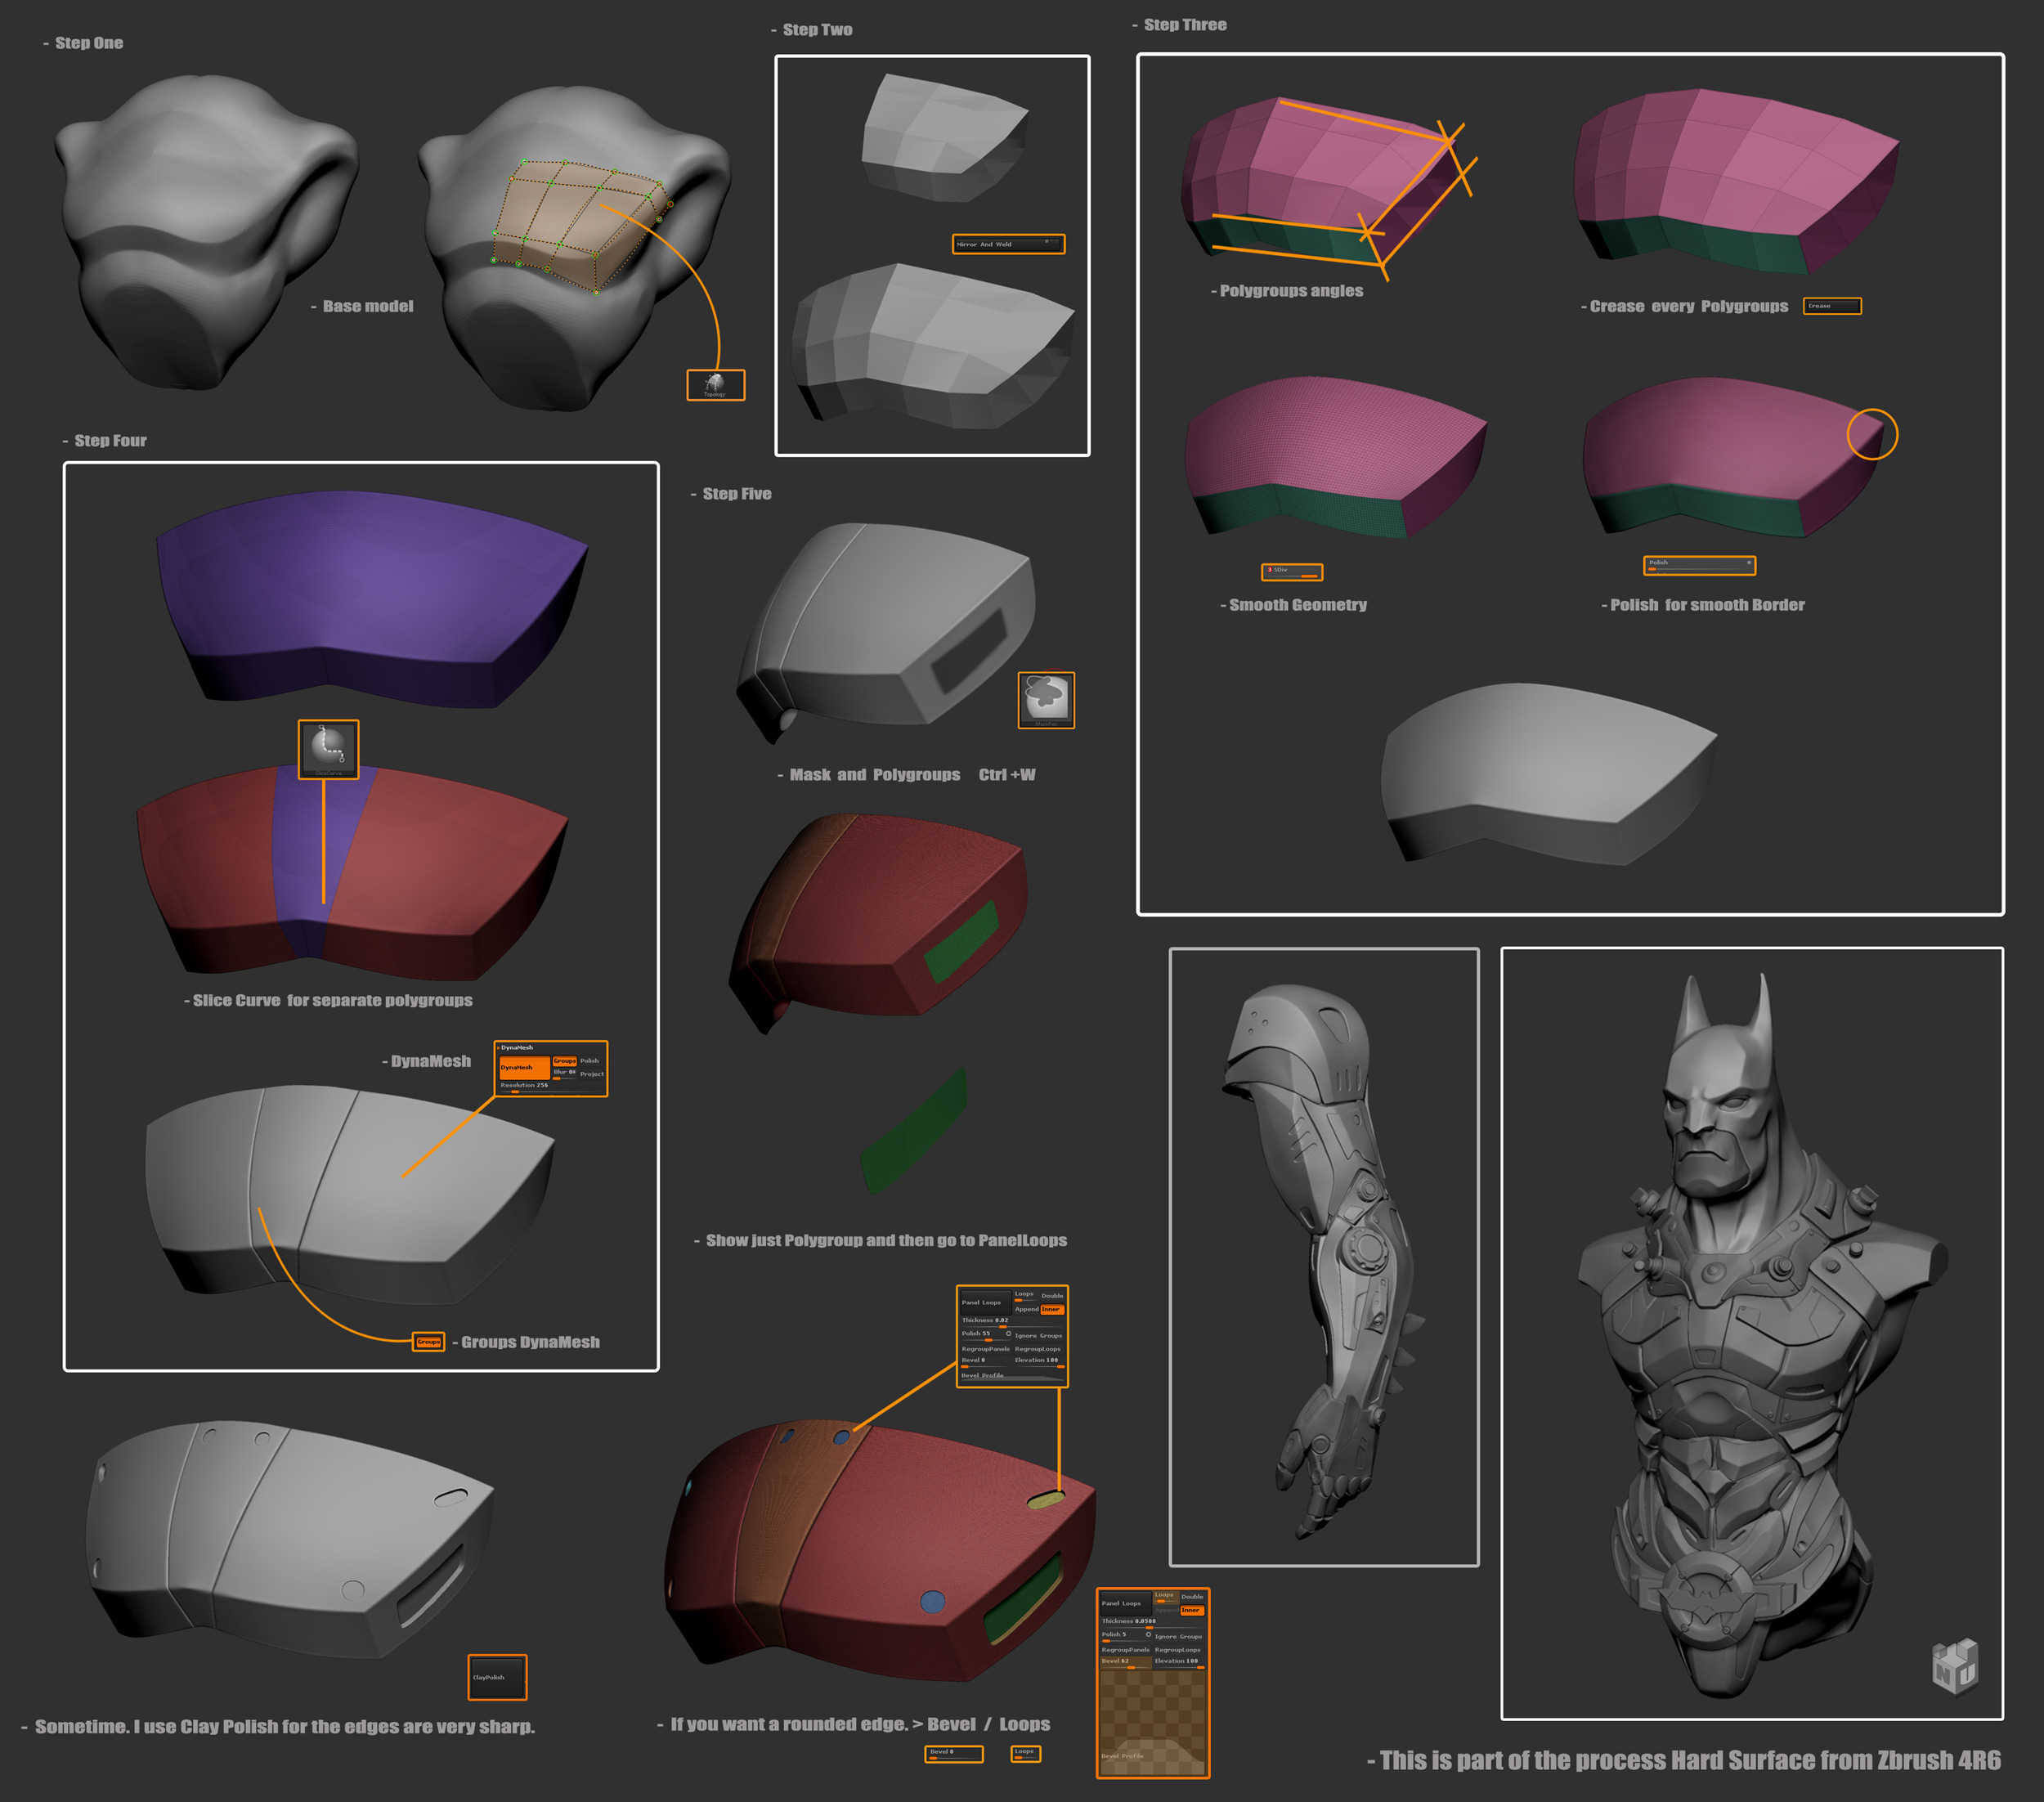Image resolution: width=2044 pixels, height=1802 pixels.
Task: Click RegroupPanels in Thickness 0.0508 panel
Action: 1126,1651
